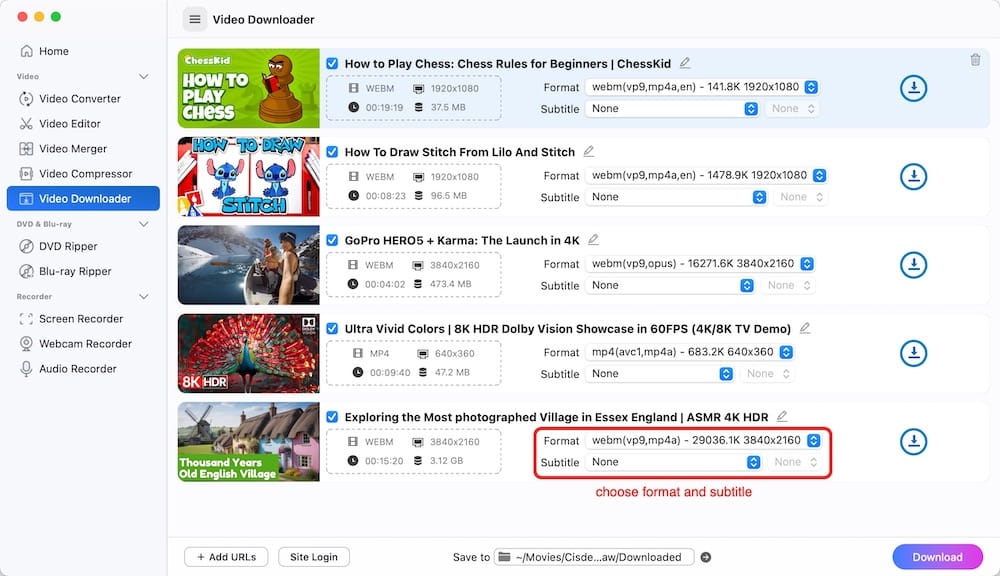Image resolution: width=1000 pixels, height=576 pixels.
Task: Download the Ultra Vivid Colors video via round button
Action: point(913,353)
